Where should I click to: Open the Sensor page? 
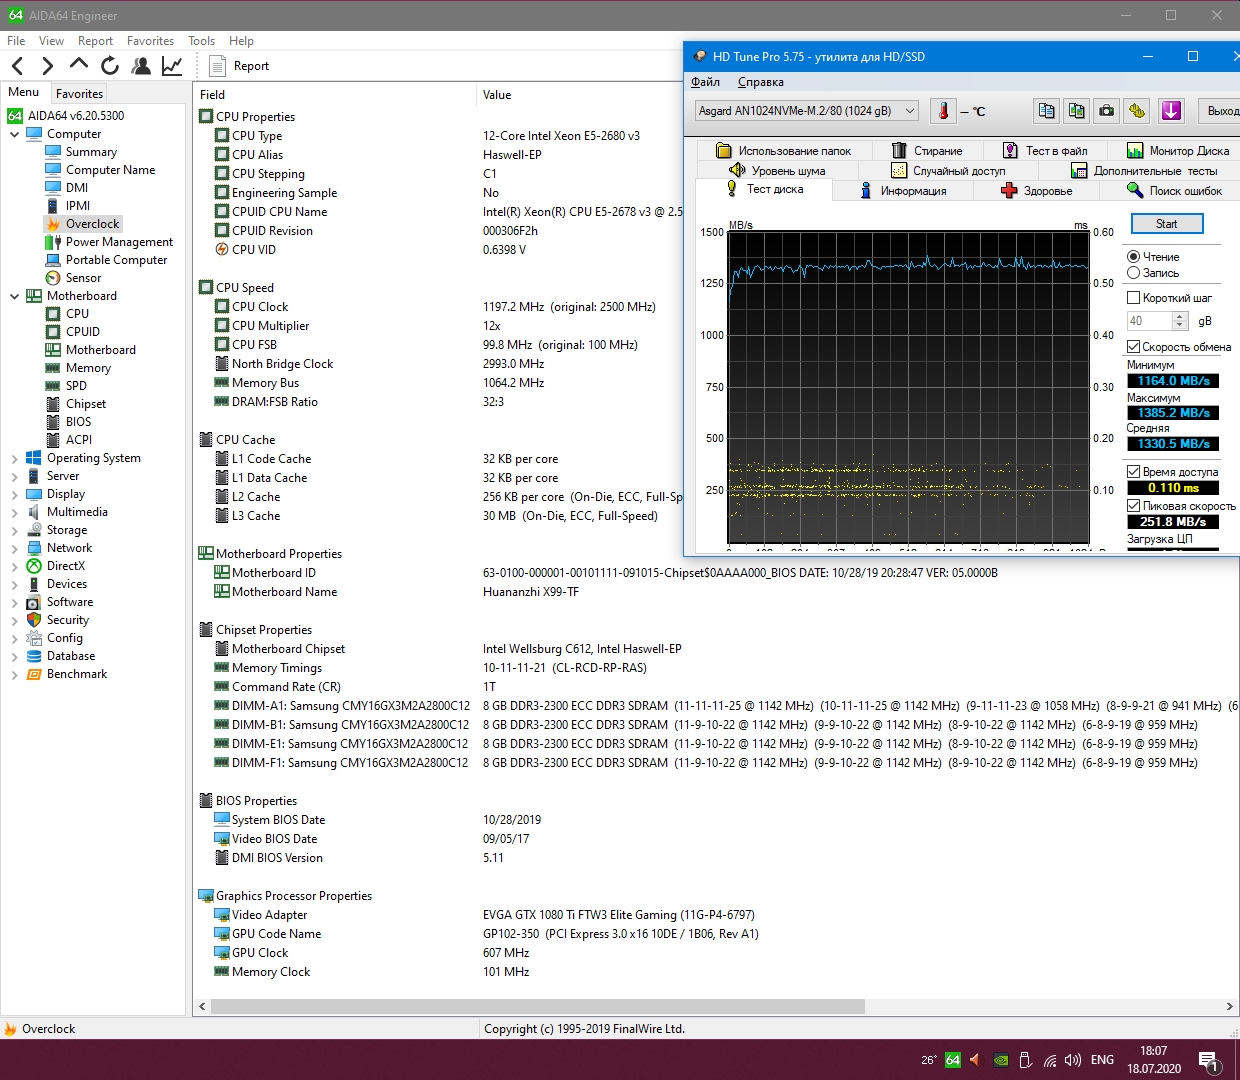[83, 278]
